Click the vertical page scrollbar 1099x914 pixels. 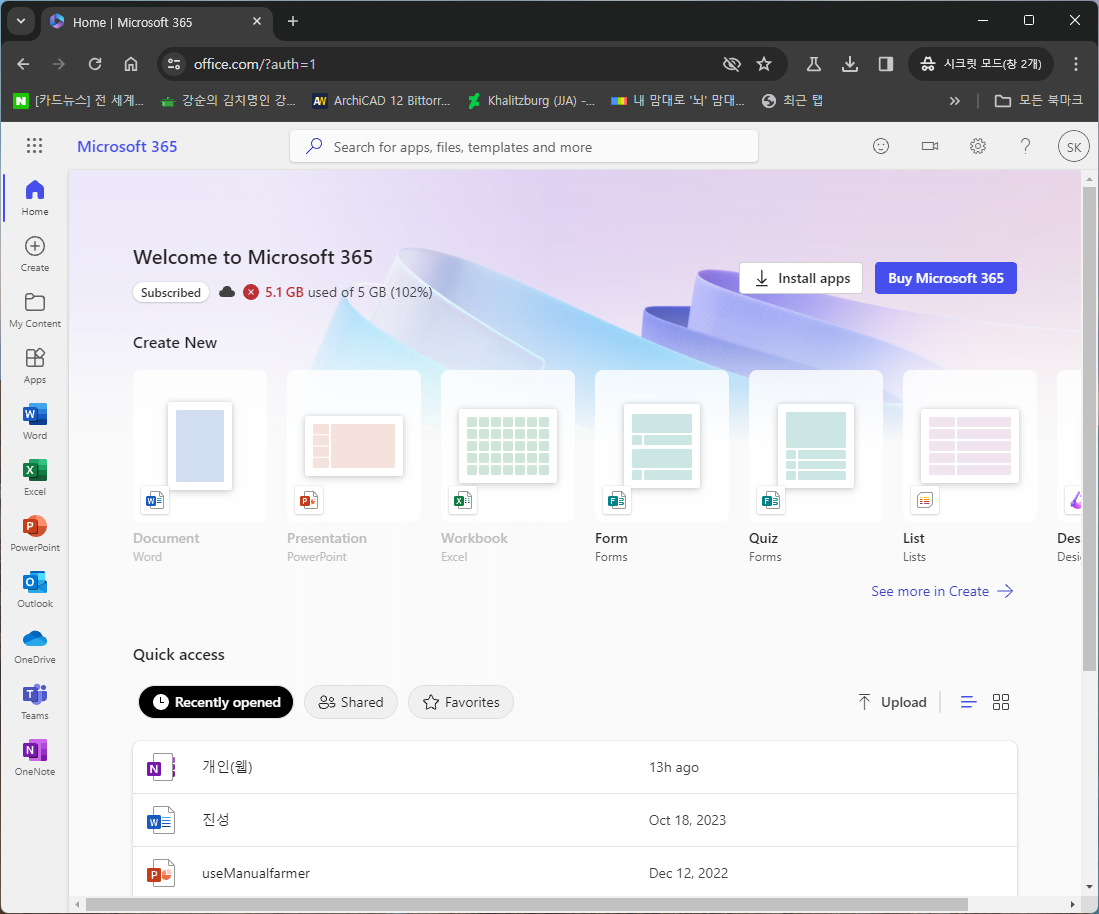coord(1089,429)
